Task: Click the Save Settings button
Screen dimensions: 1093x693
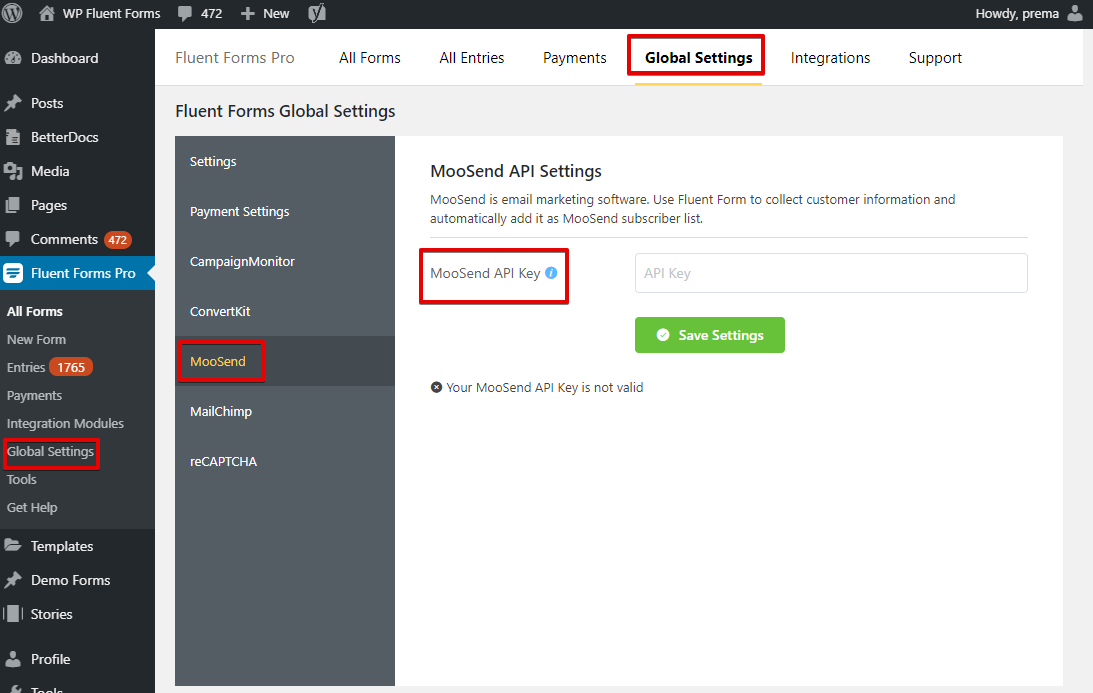Action: (710, 335)
